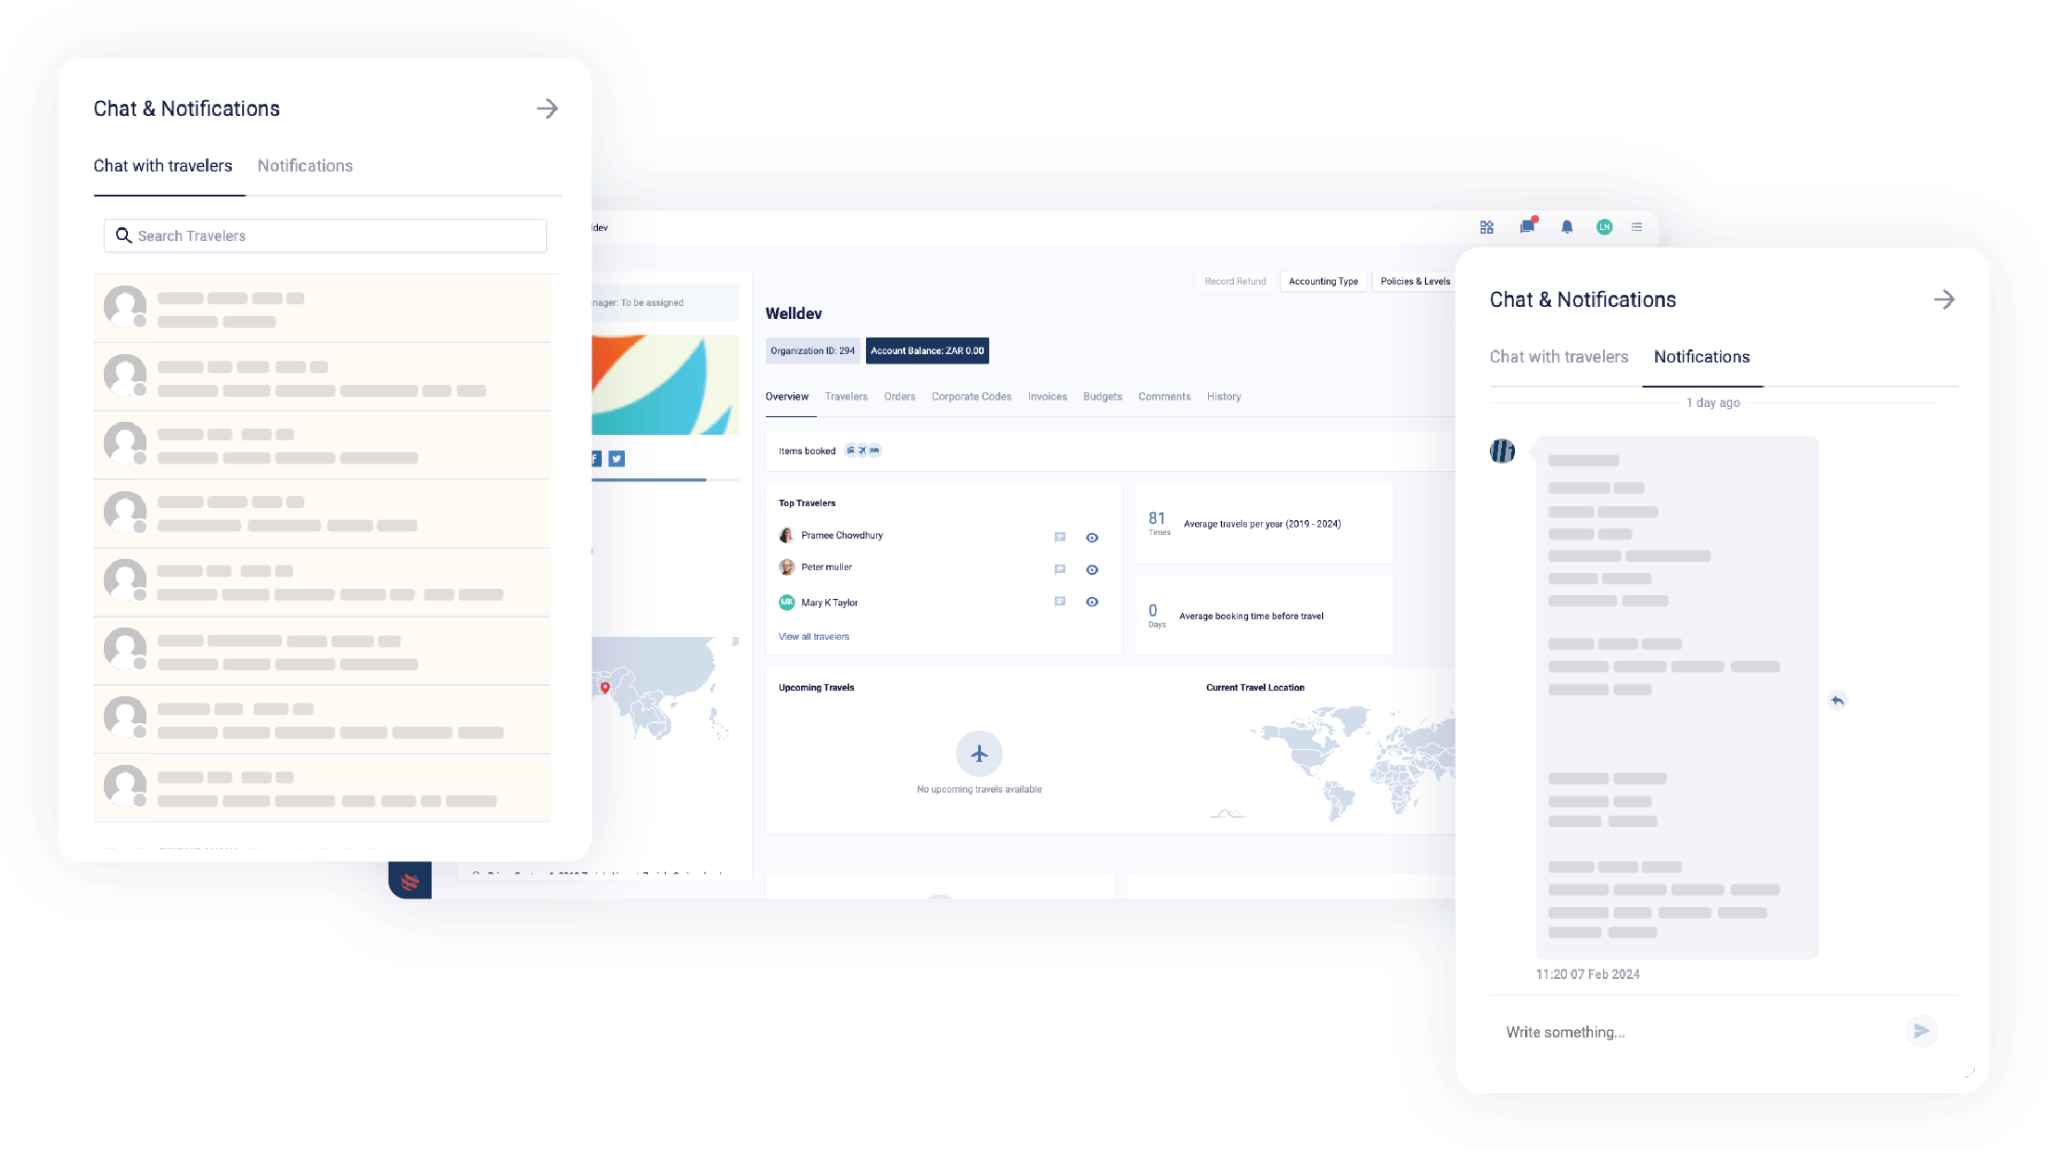
Task: Click the grid/apps icon in top toolbar
Action: tap(1487, 227)
